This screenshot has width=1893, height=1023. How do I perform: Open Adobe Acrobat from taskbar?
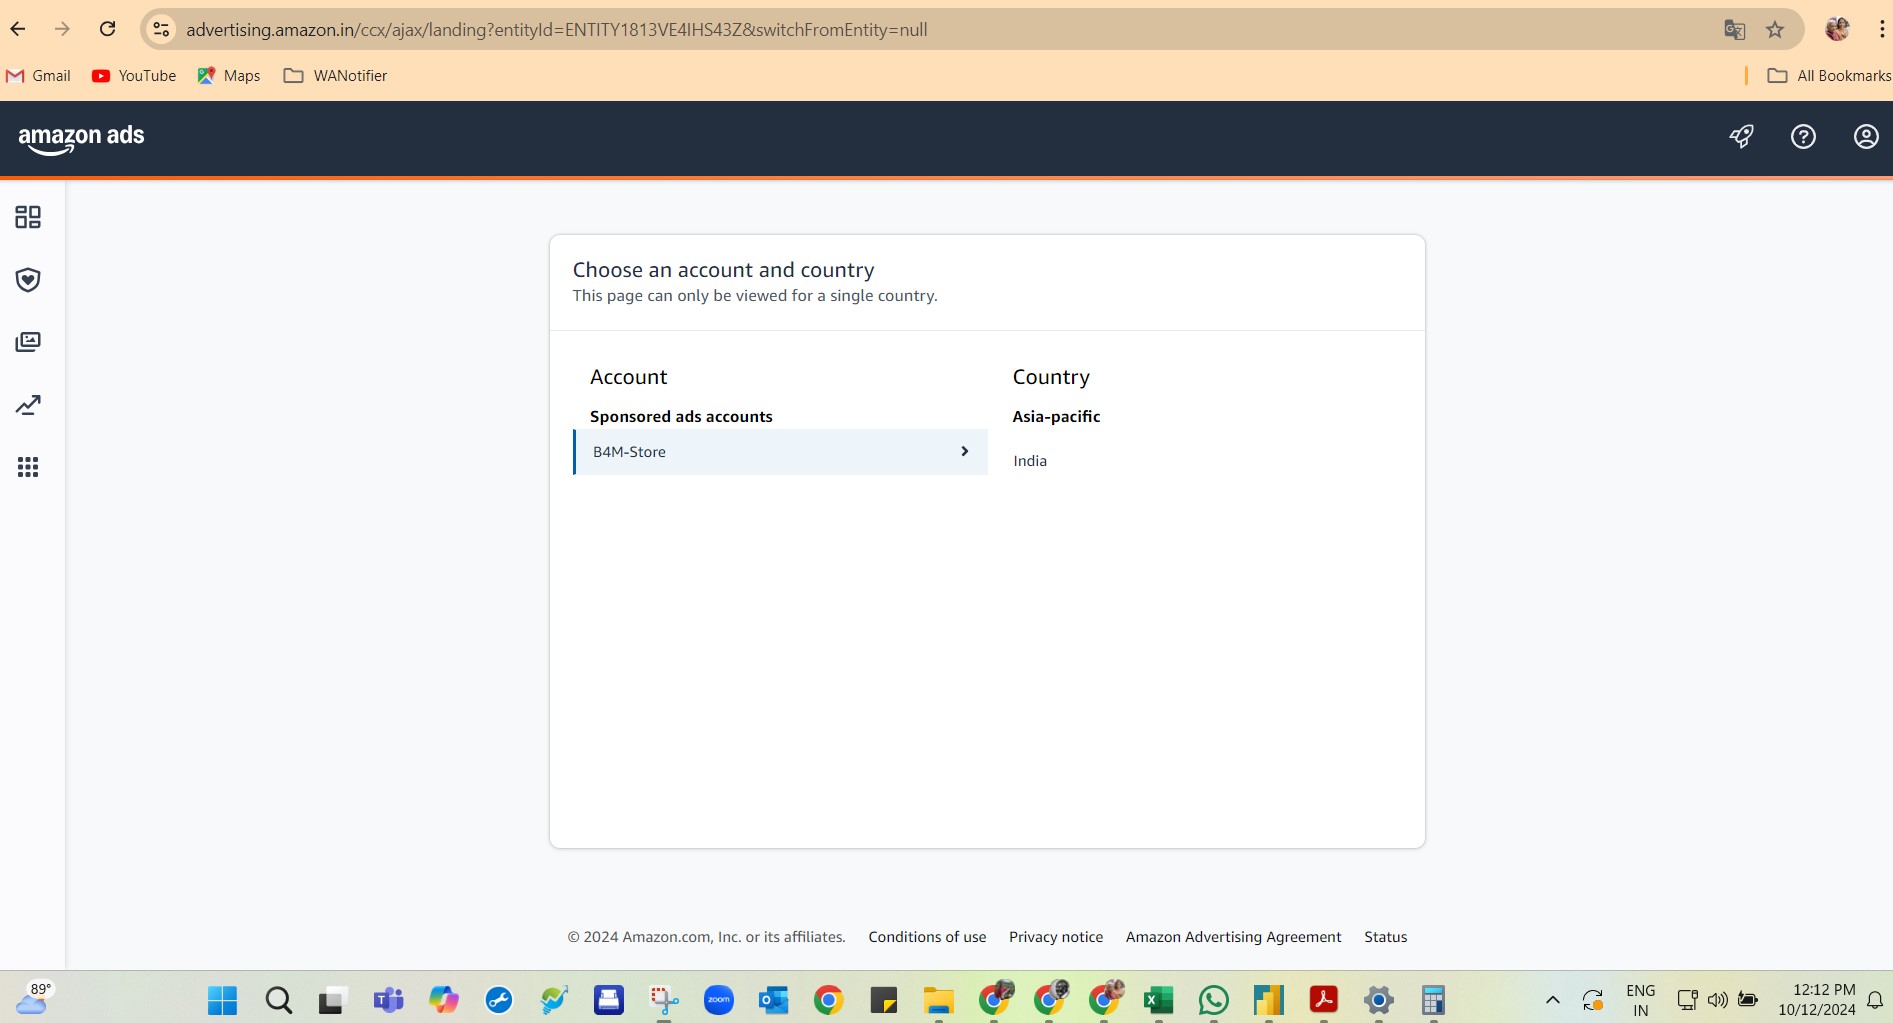pos(1324,1000)
